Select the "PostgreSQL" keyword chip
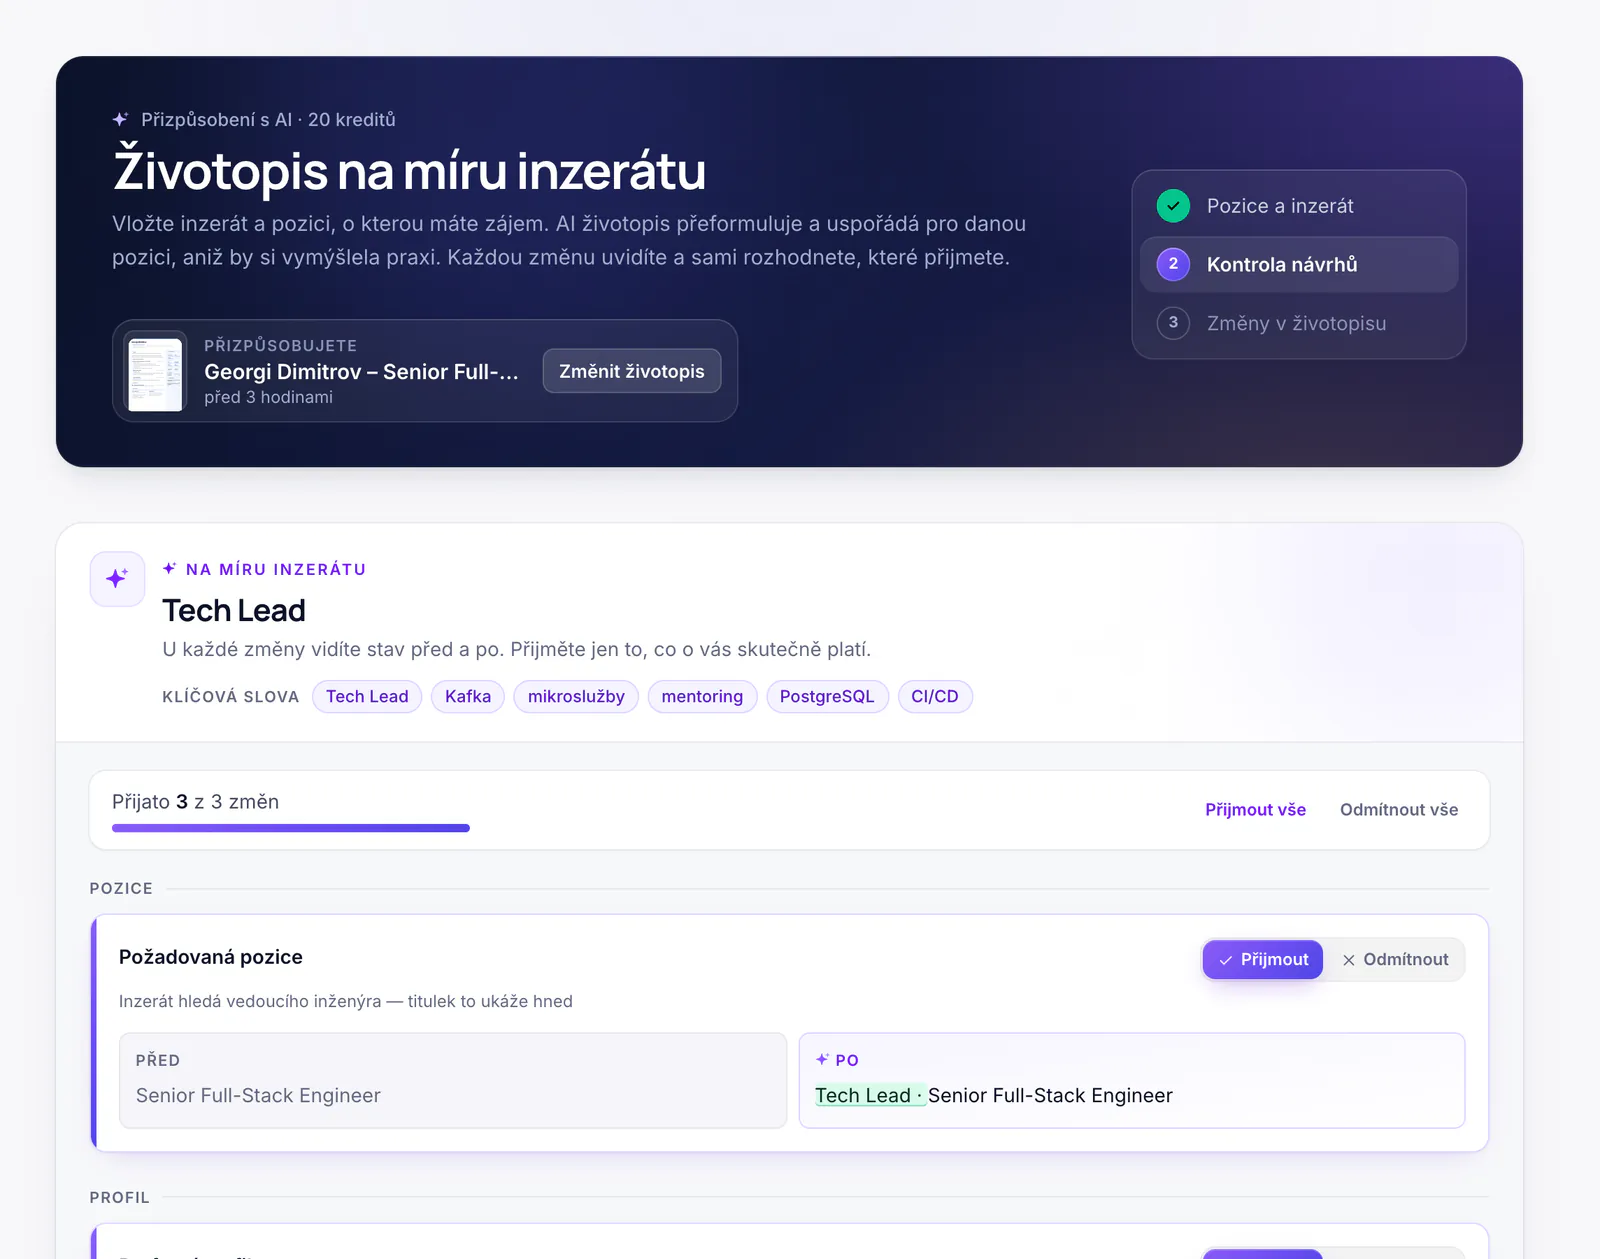 pos(827,697)
